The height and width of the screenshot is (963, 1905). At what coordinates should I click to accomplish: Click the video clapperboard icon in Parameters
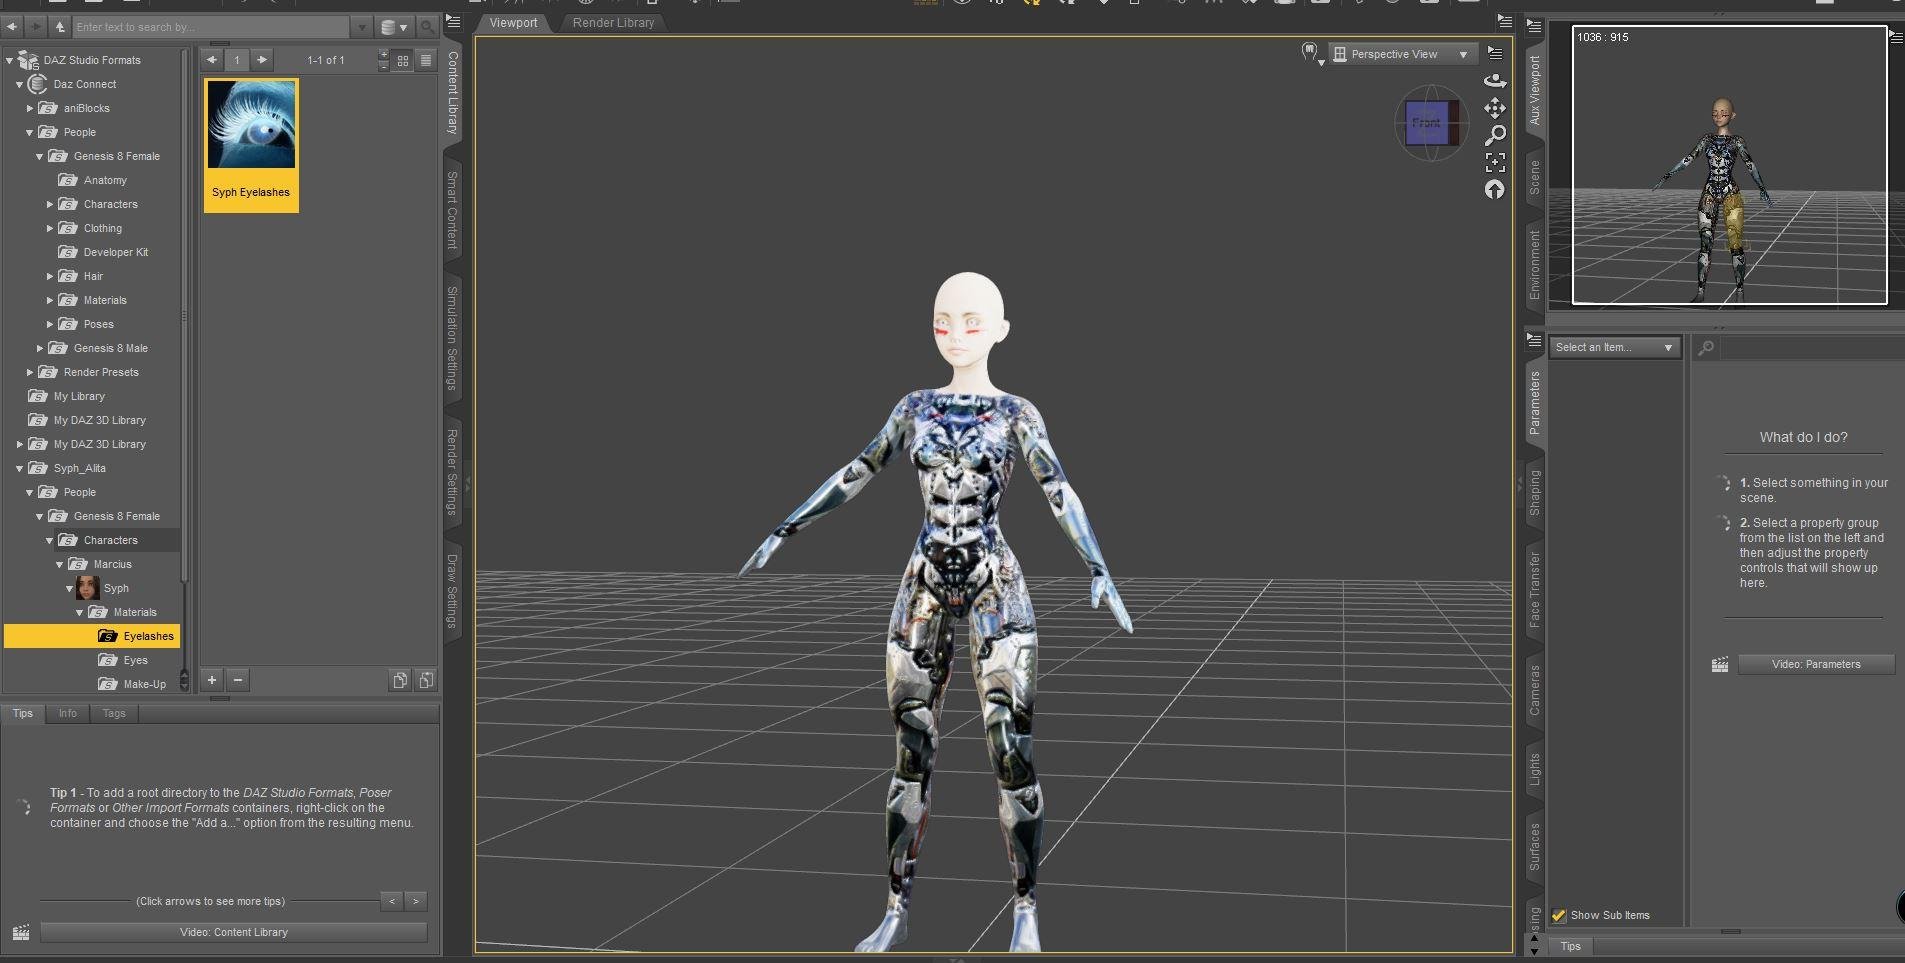point(1720,664)
